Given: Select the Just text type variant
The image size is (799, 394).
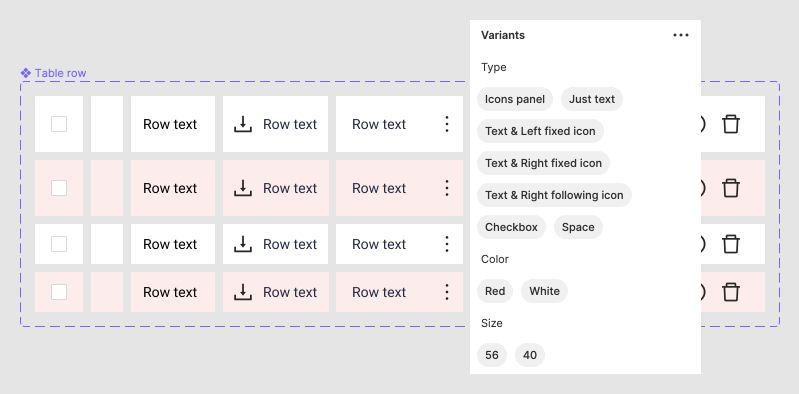Looking at the screenshot, I should 592,99.
